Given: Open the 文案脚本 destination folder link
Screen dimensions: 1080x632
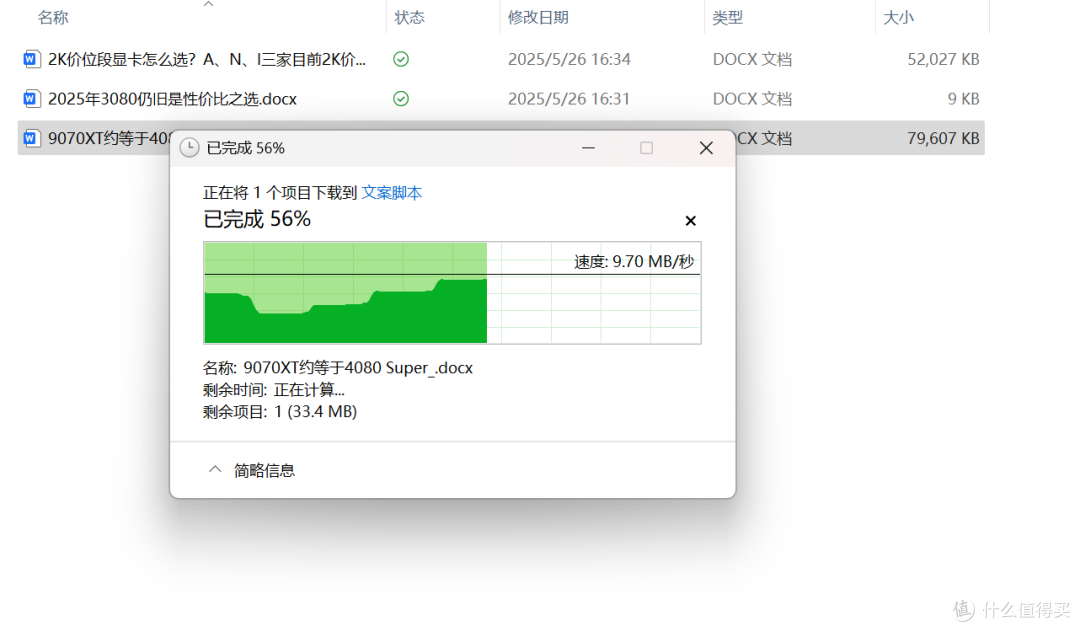Looking at the screenshot, I should pos(391,193).
